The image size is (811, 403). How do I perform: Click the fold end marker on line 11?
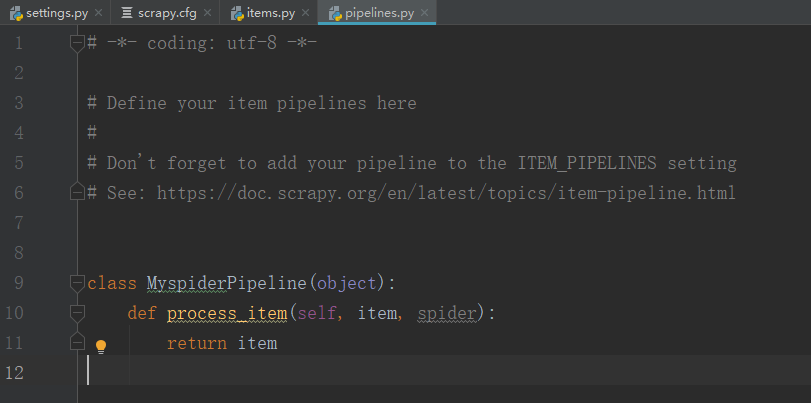(77, 342)
